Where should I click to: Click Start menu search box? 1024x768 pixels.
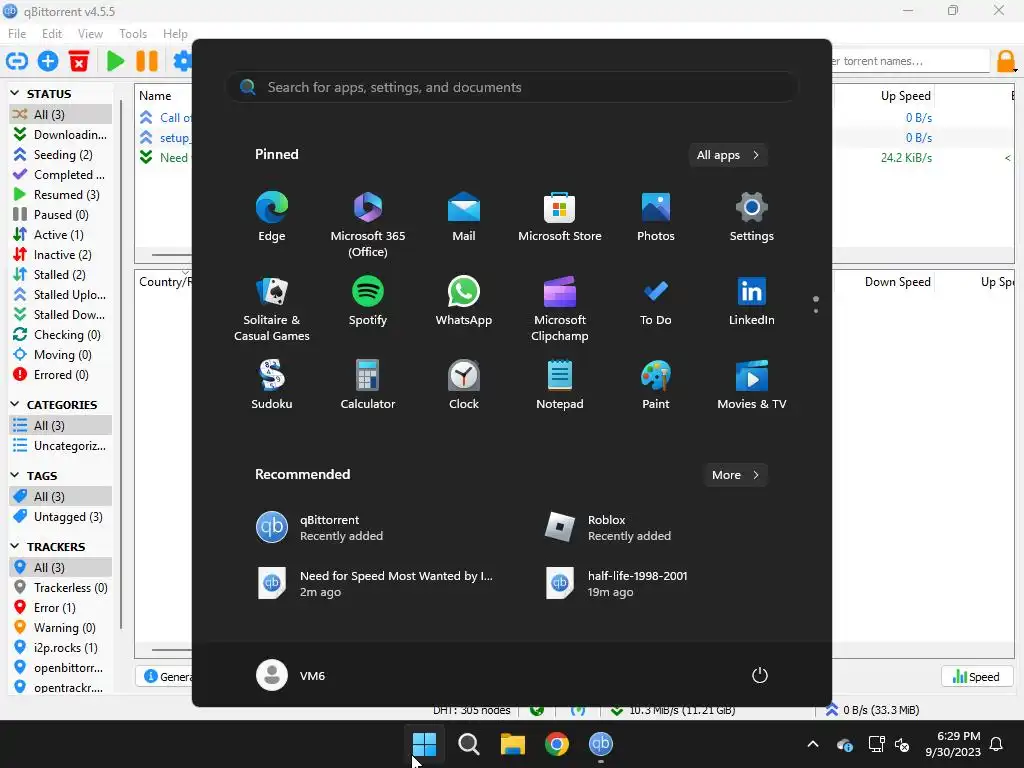pyautogui.click(x=512, y=87)
